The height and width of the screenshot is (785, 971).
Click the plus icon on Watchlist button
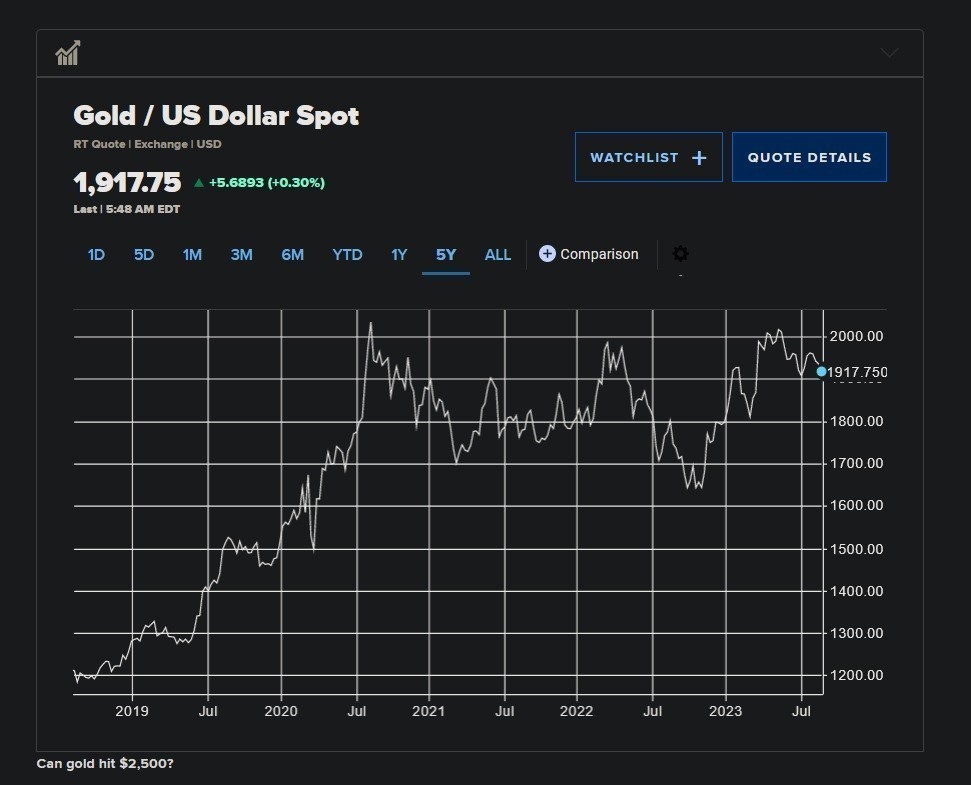tap(699, 158)
